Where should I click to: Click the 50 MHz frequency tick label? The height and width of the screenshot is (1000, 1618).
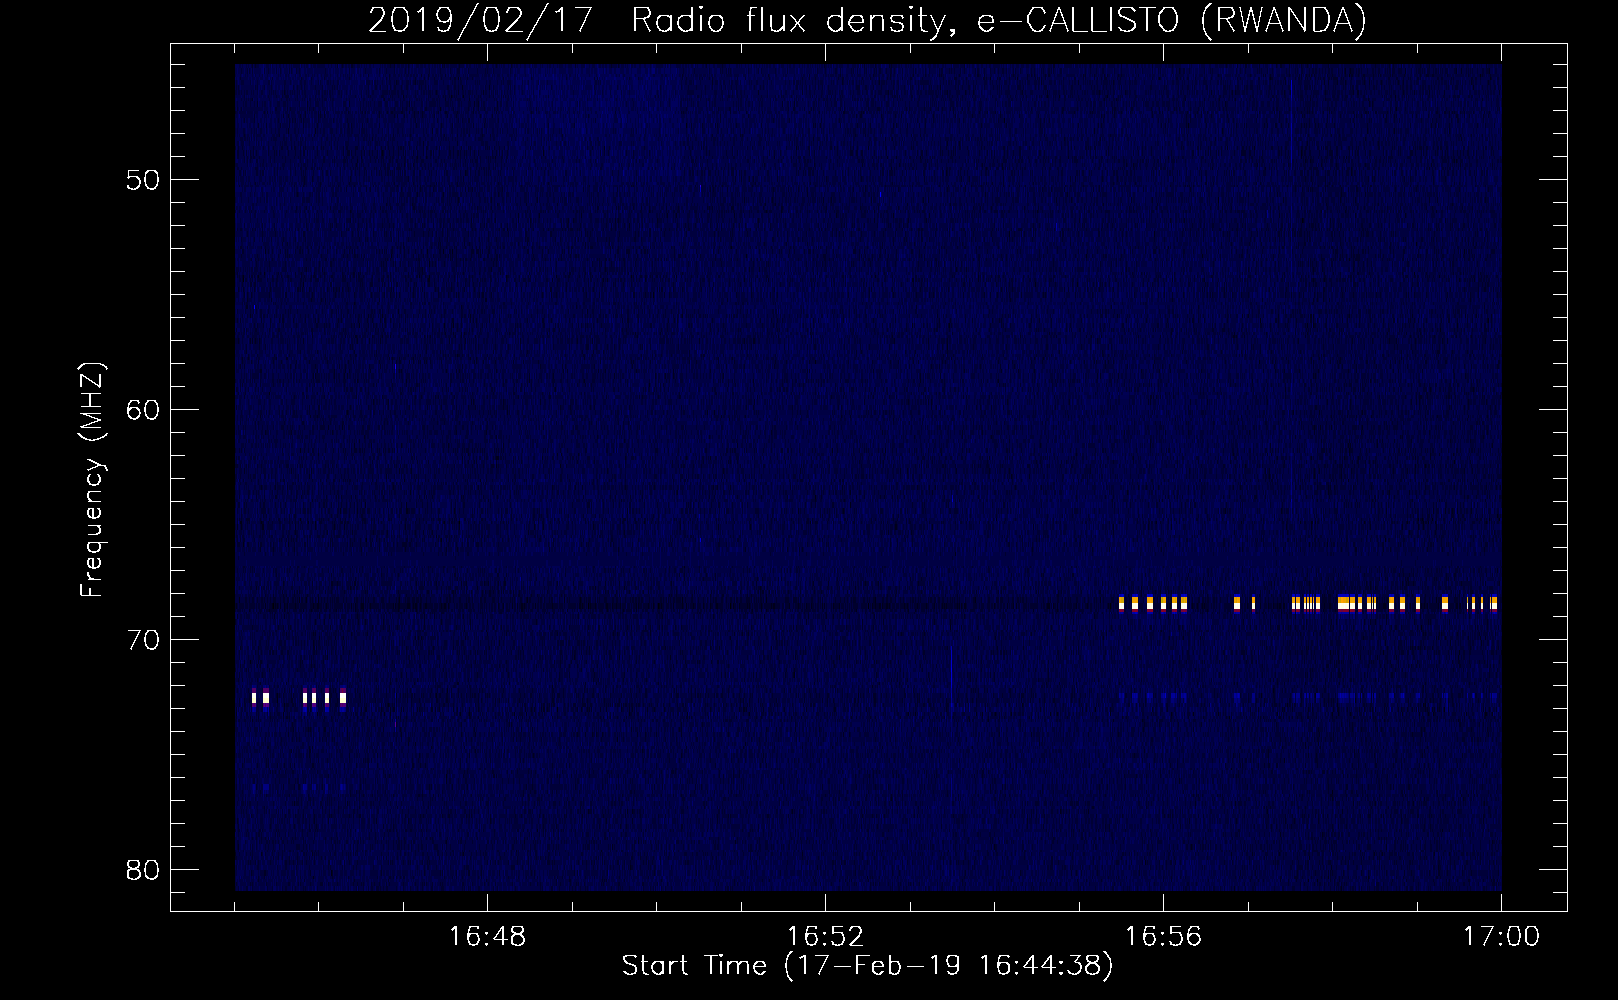pos(143,180)
